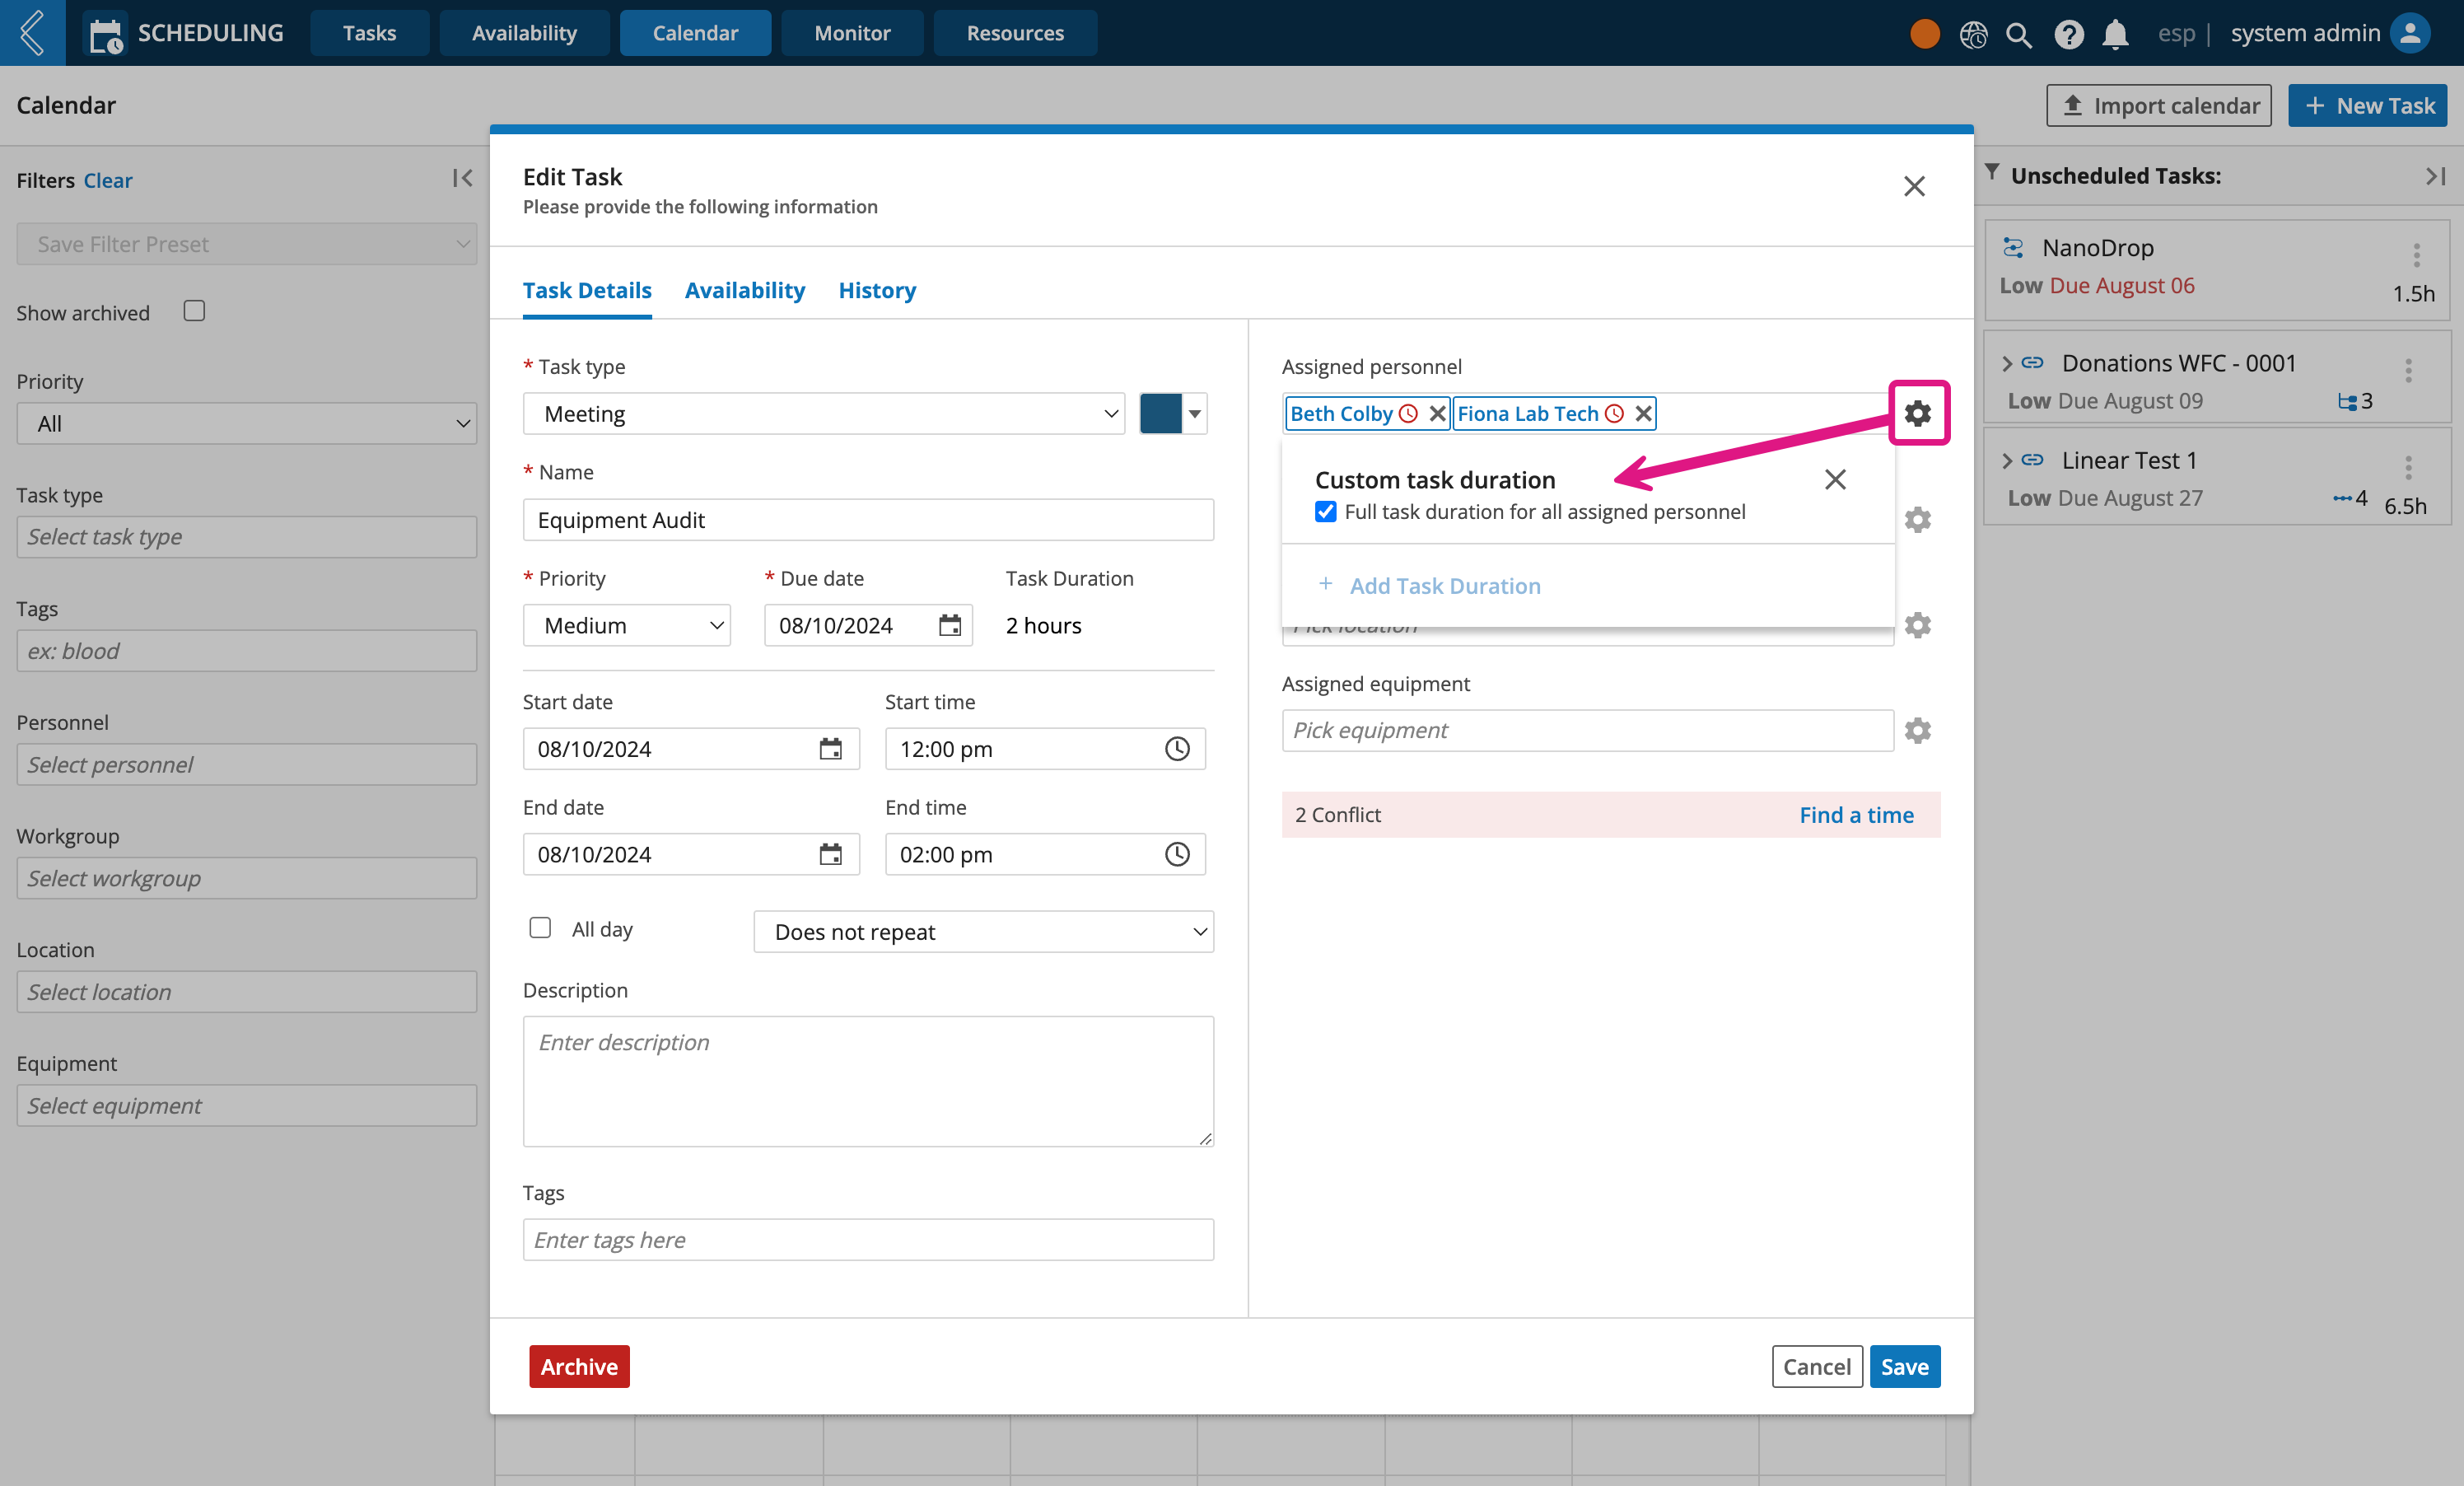2464x1486 pixels.
Task: Click the Find a time link for conflicts
Action: tap(1857, 813)
